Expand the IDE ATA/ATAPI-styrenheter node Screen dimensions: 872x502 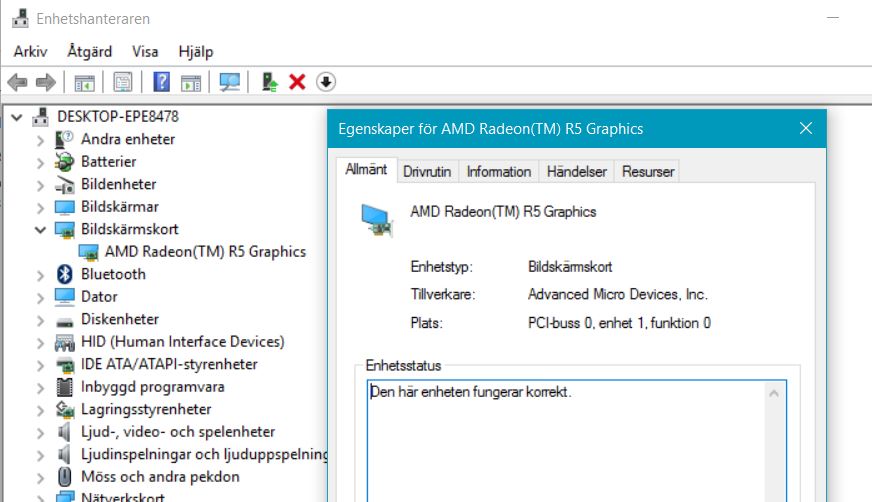point(40,365)
